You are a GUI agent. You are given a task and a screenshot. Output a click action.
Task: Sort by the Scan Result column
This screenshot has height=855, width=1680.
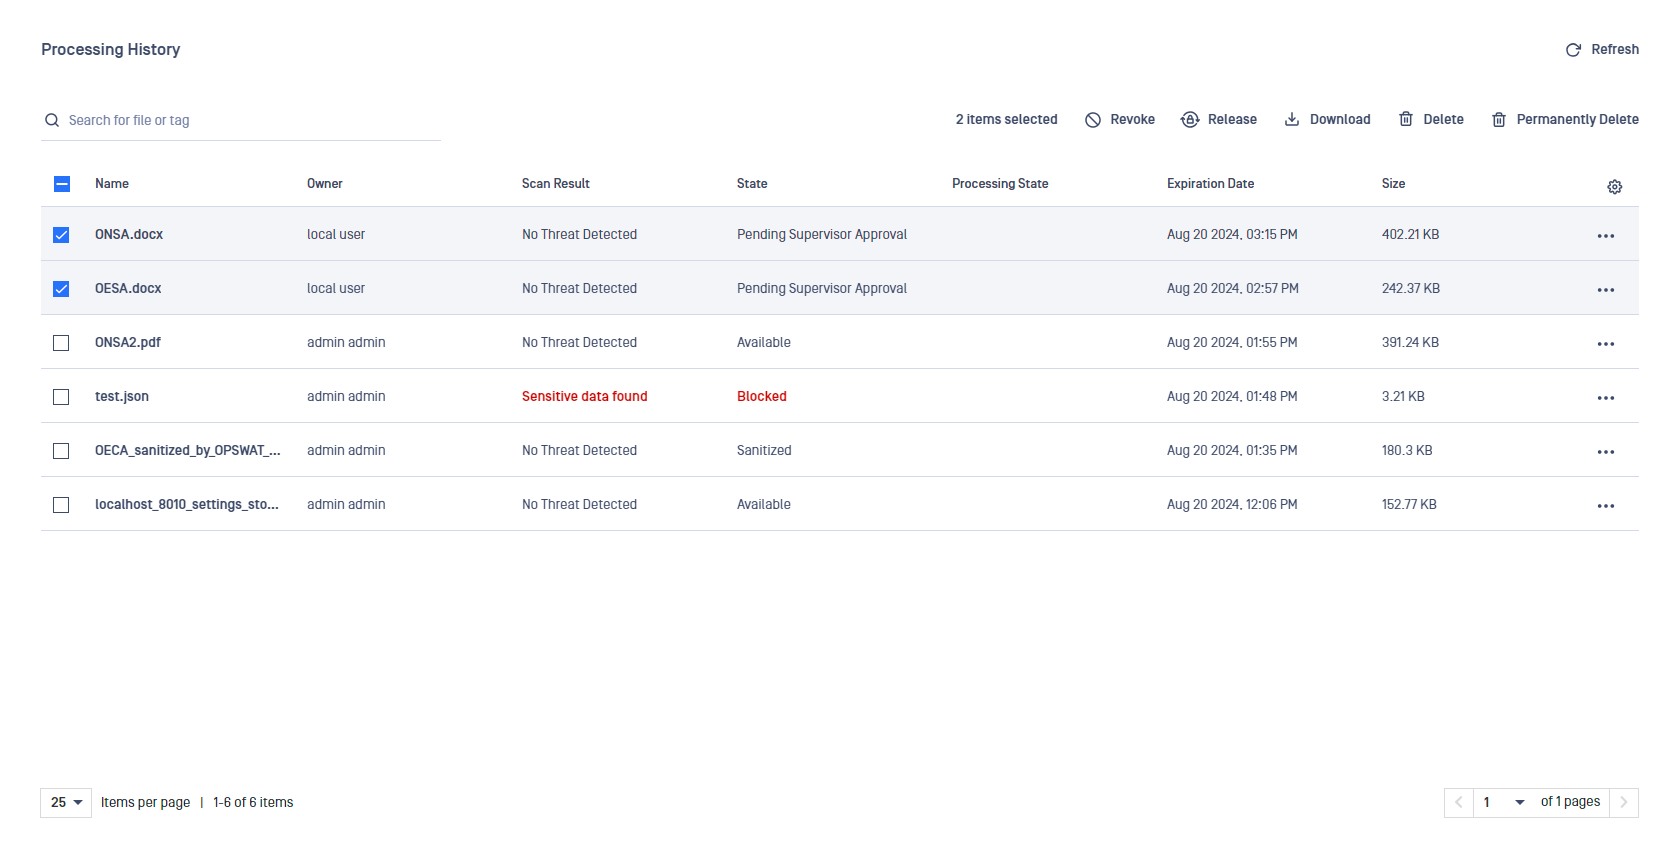pos(555,184)
